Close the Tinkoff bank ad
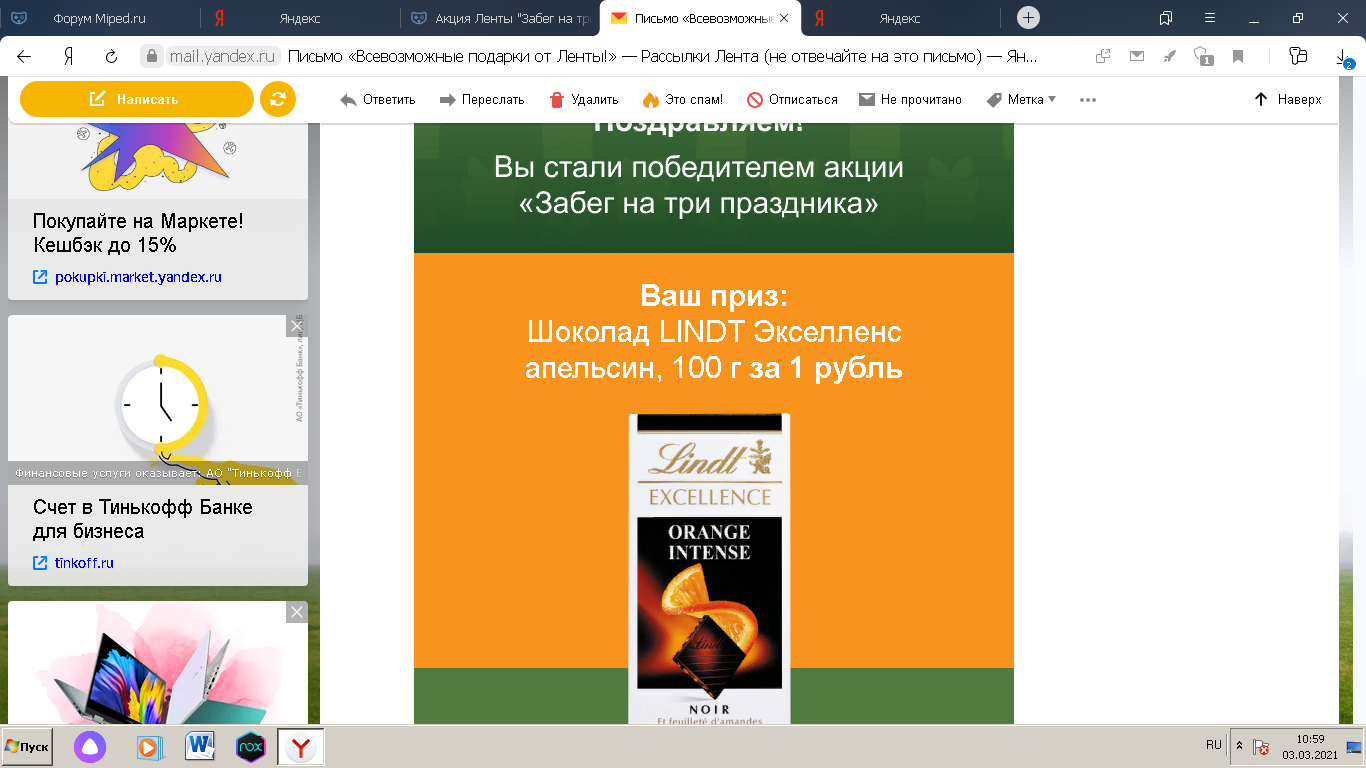Image resolution: width=1366 pixels, height=768 pixels. point(297,326)
